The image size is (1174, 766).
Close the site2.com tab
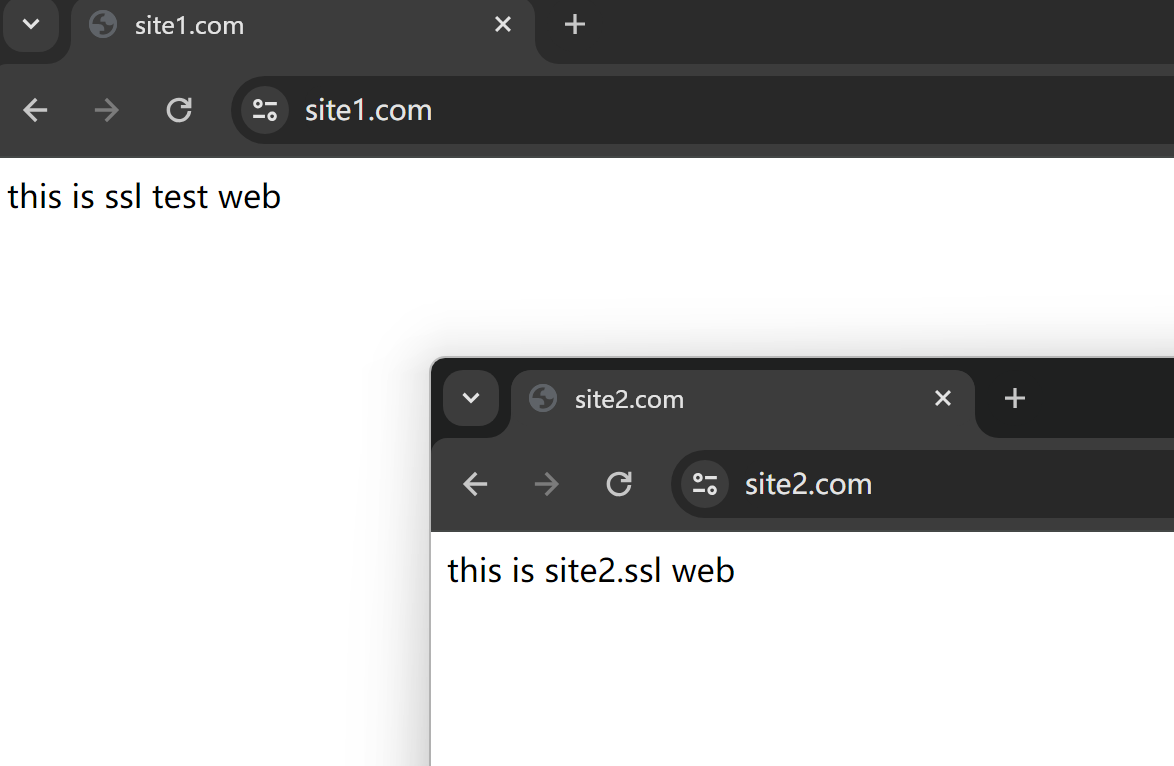tap(942, 398)
